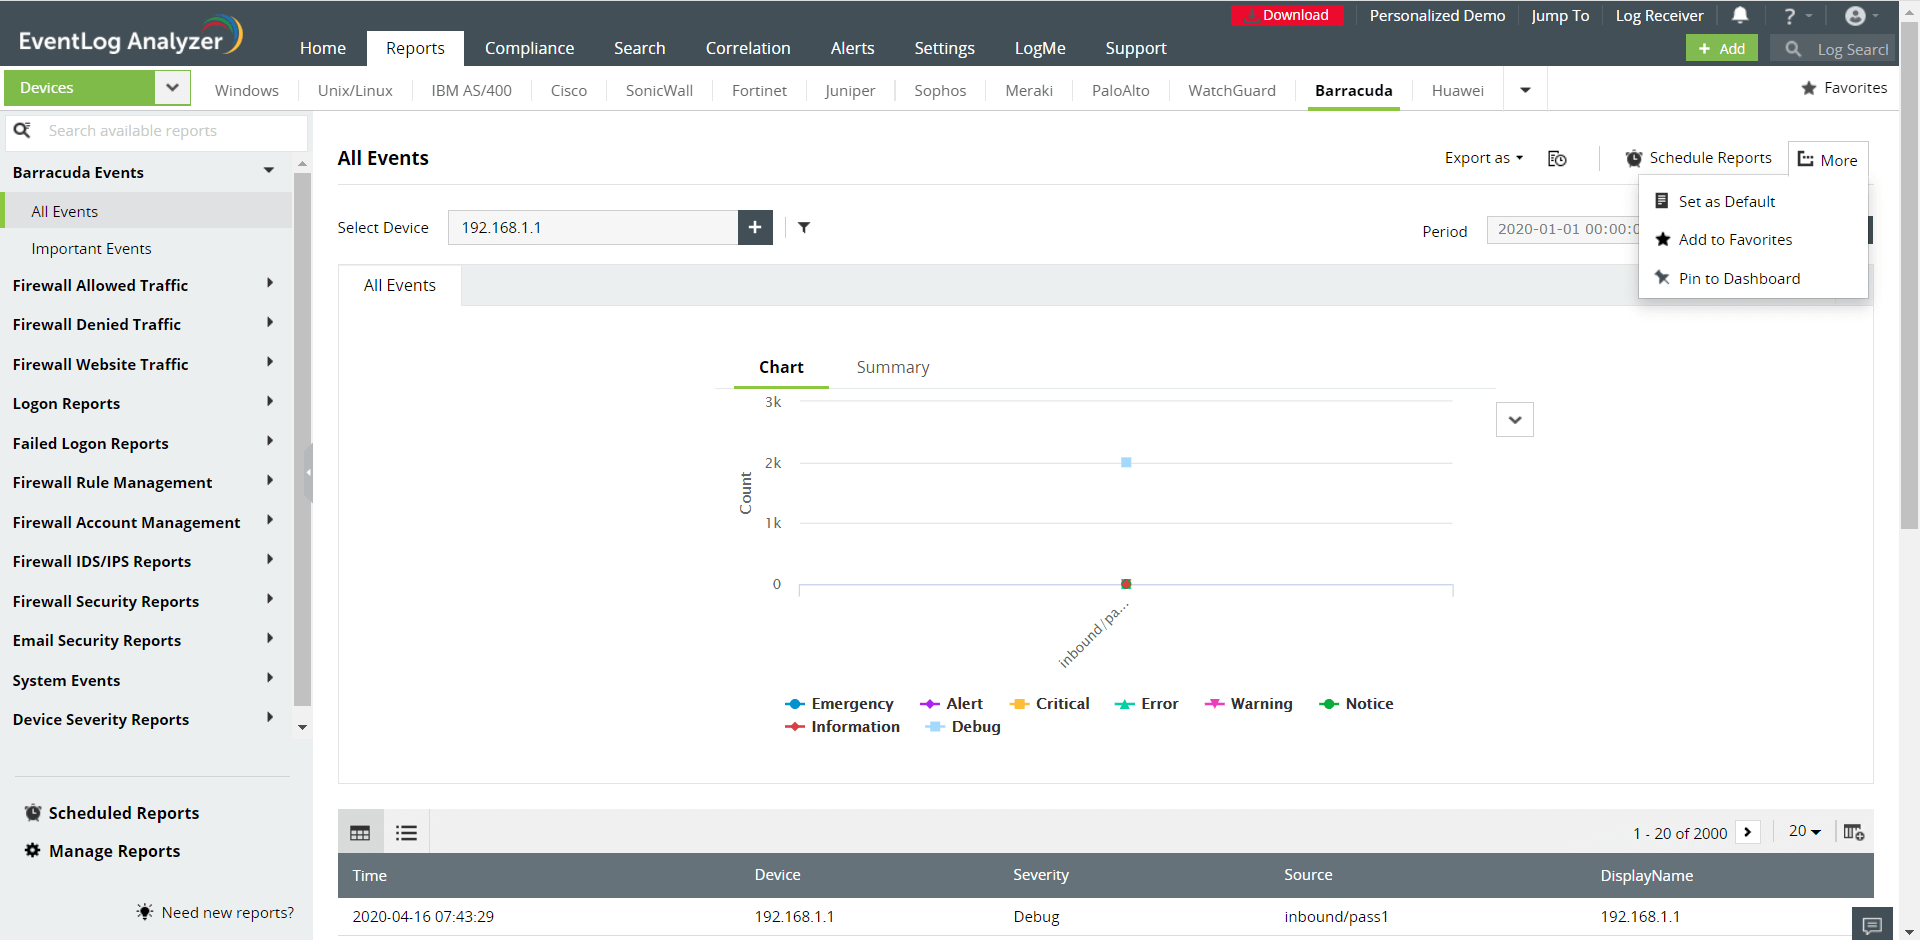
Task: Click the left sidebar scrollbar
Action: 302,440
